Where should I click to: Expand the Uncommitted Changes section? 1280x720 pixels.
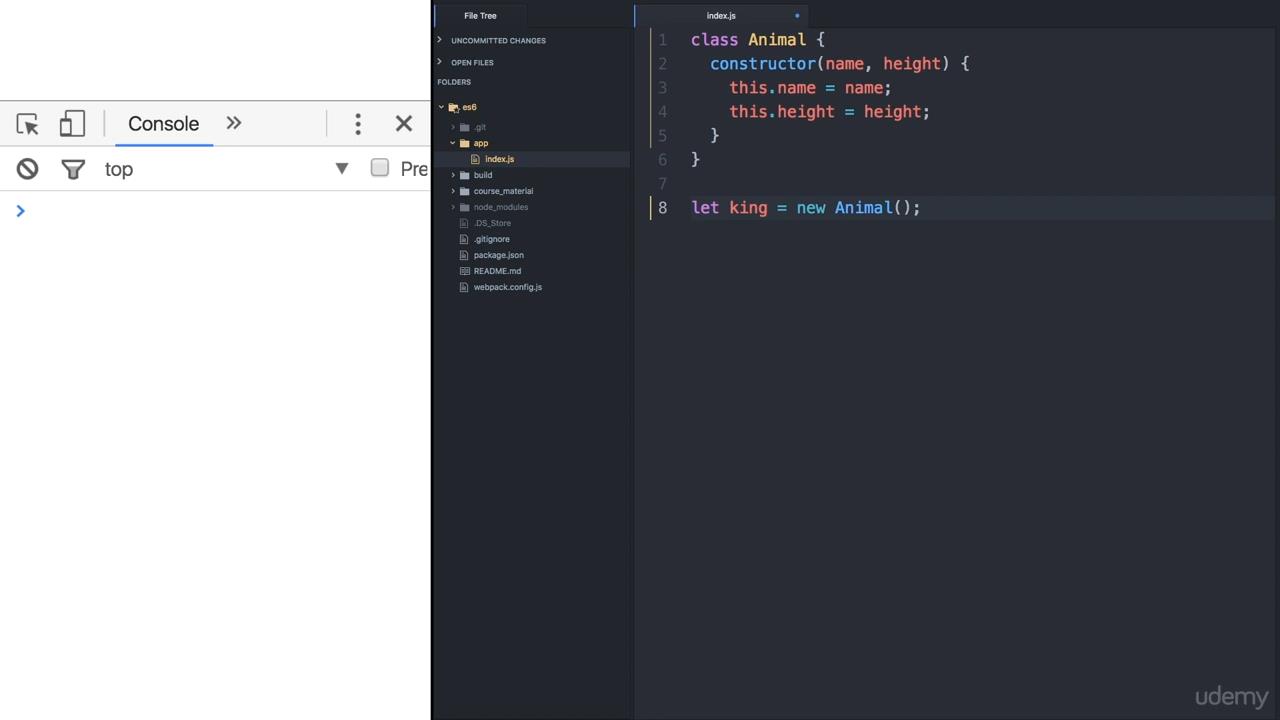[498, 41]
